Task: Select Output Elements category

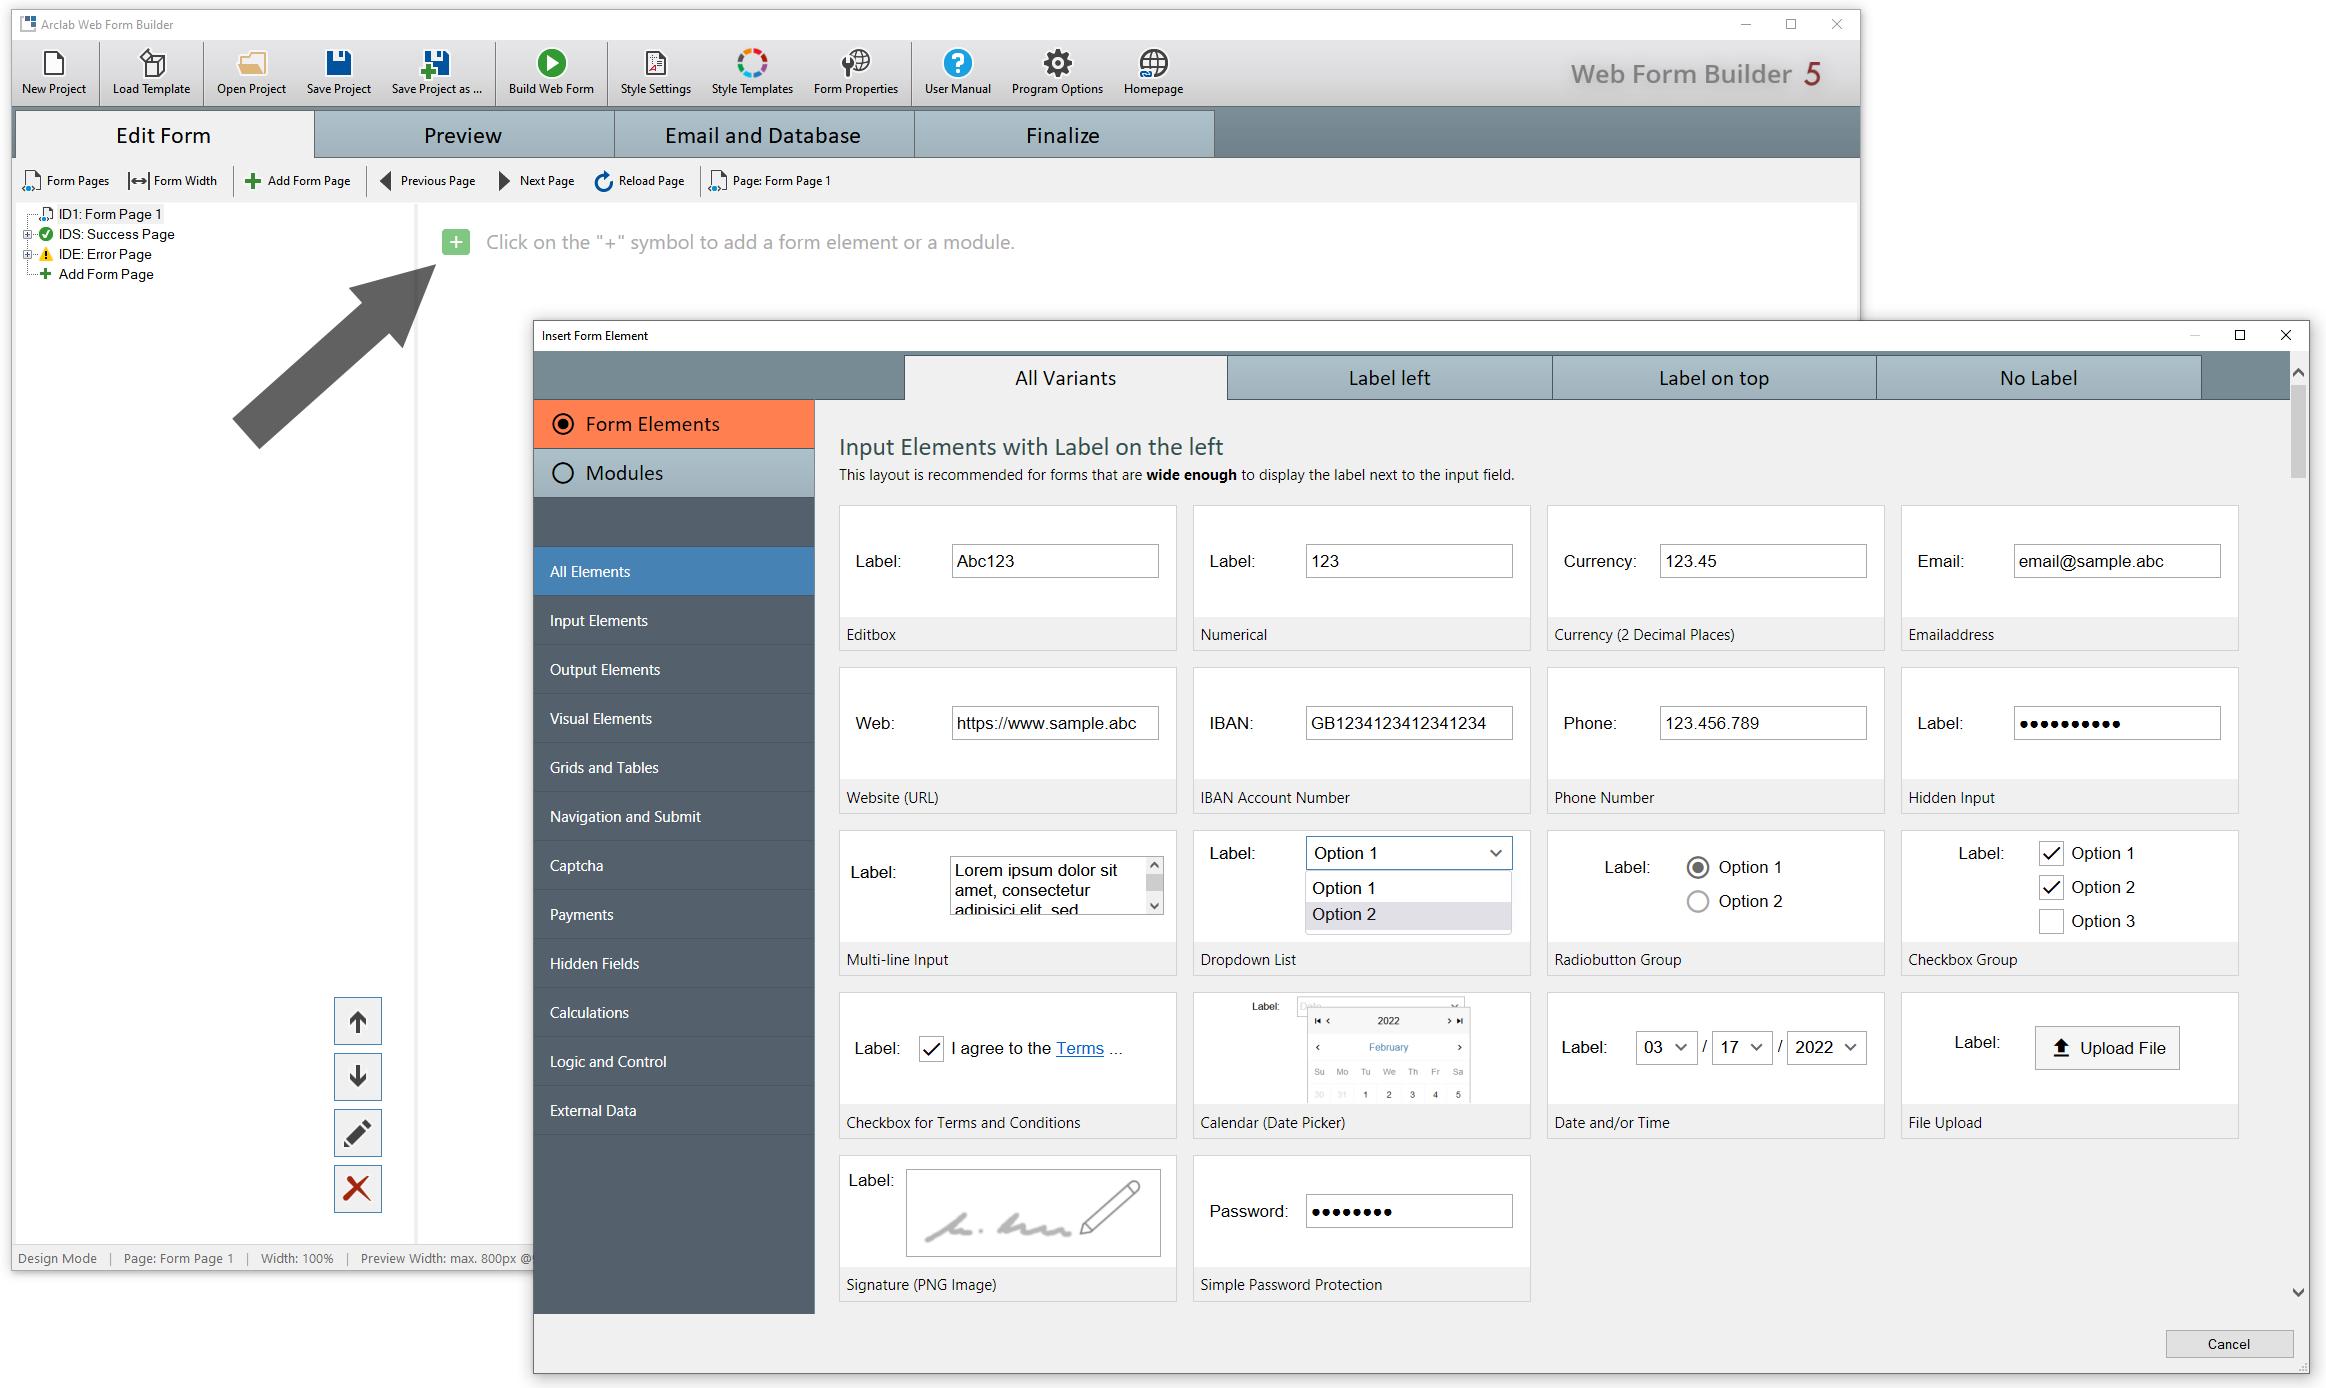Action: pyautogui.click(x=674, y=670)
